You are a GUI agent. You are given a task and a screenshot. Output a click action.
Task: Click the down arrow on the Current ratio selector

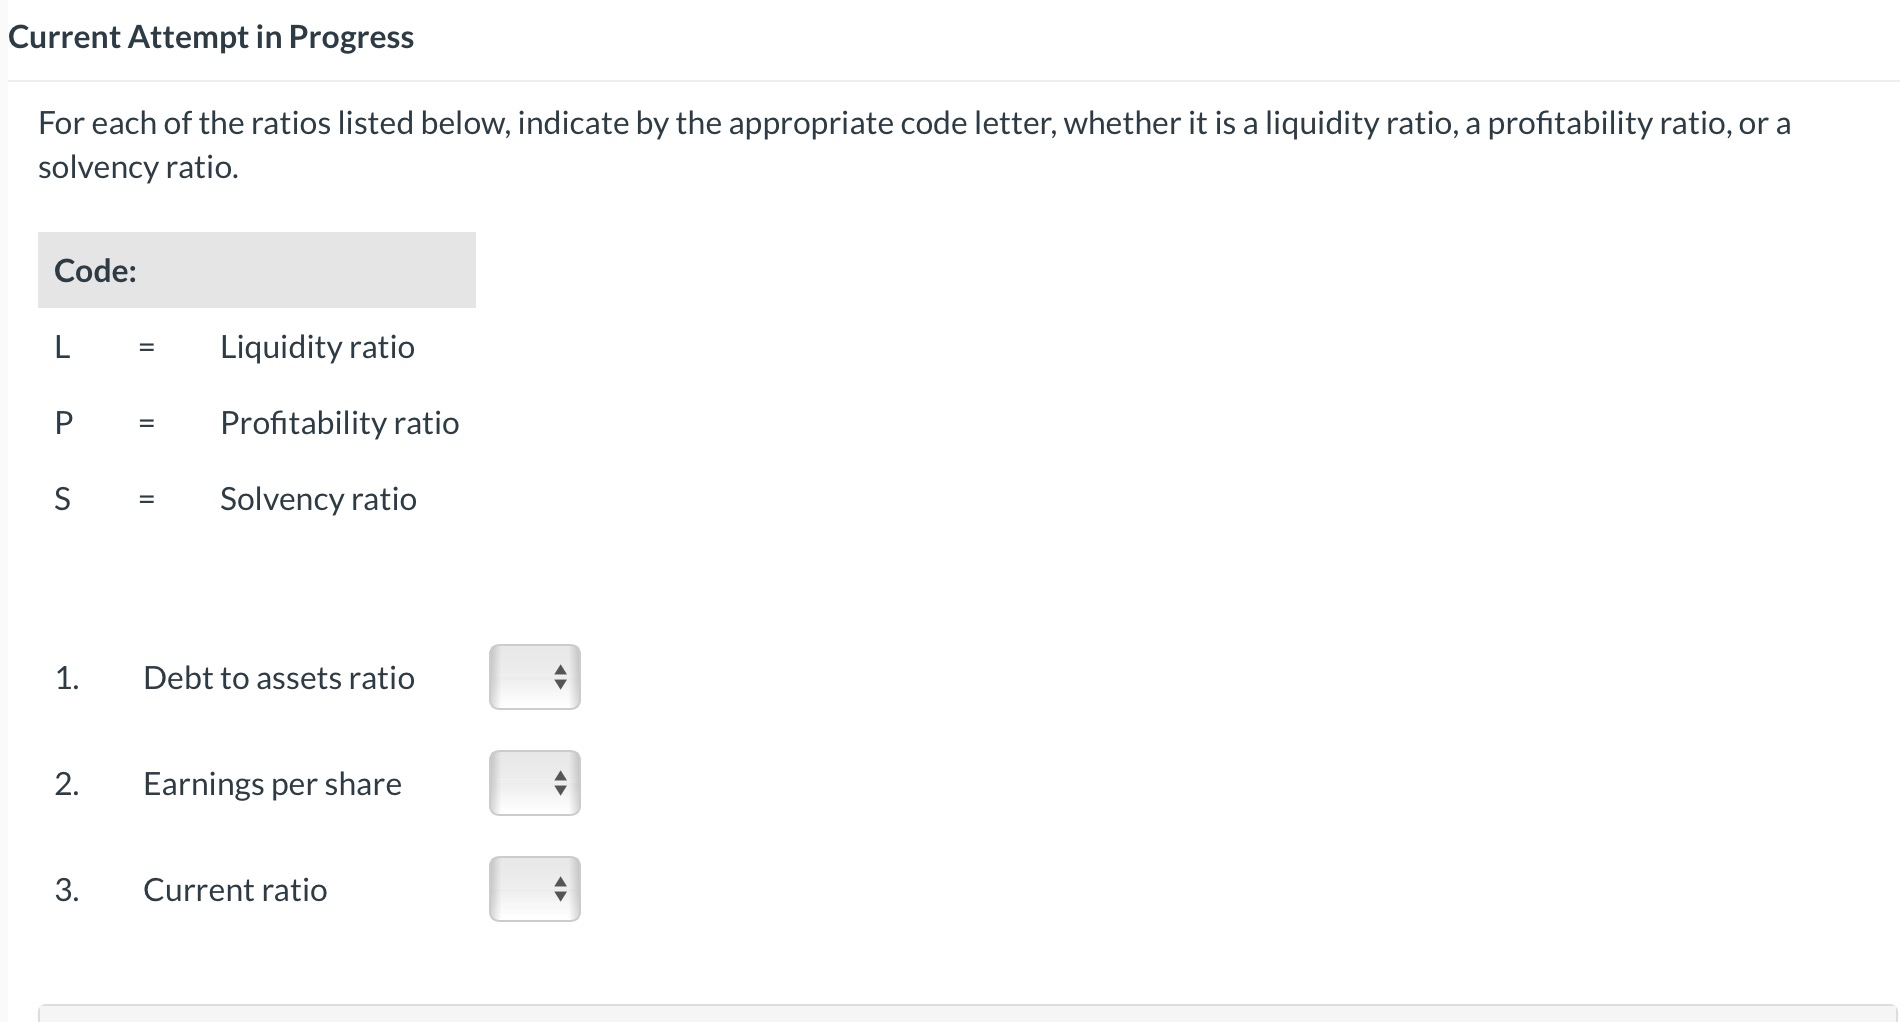click(561, 896)
